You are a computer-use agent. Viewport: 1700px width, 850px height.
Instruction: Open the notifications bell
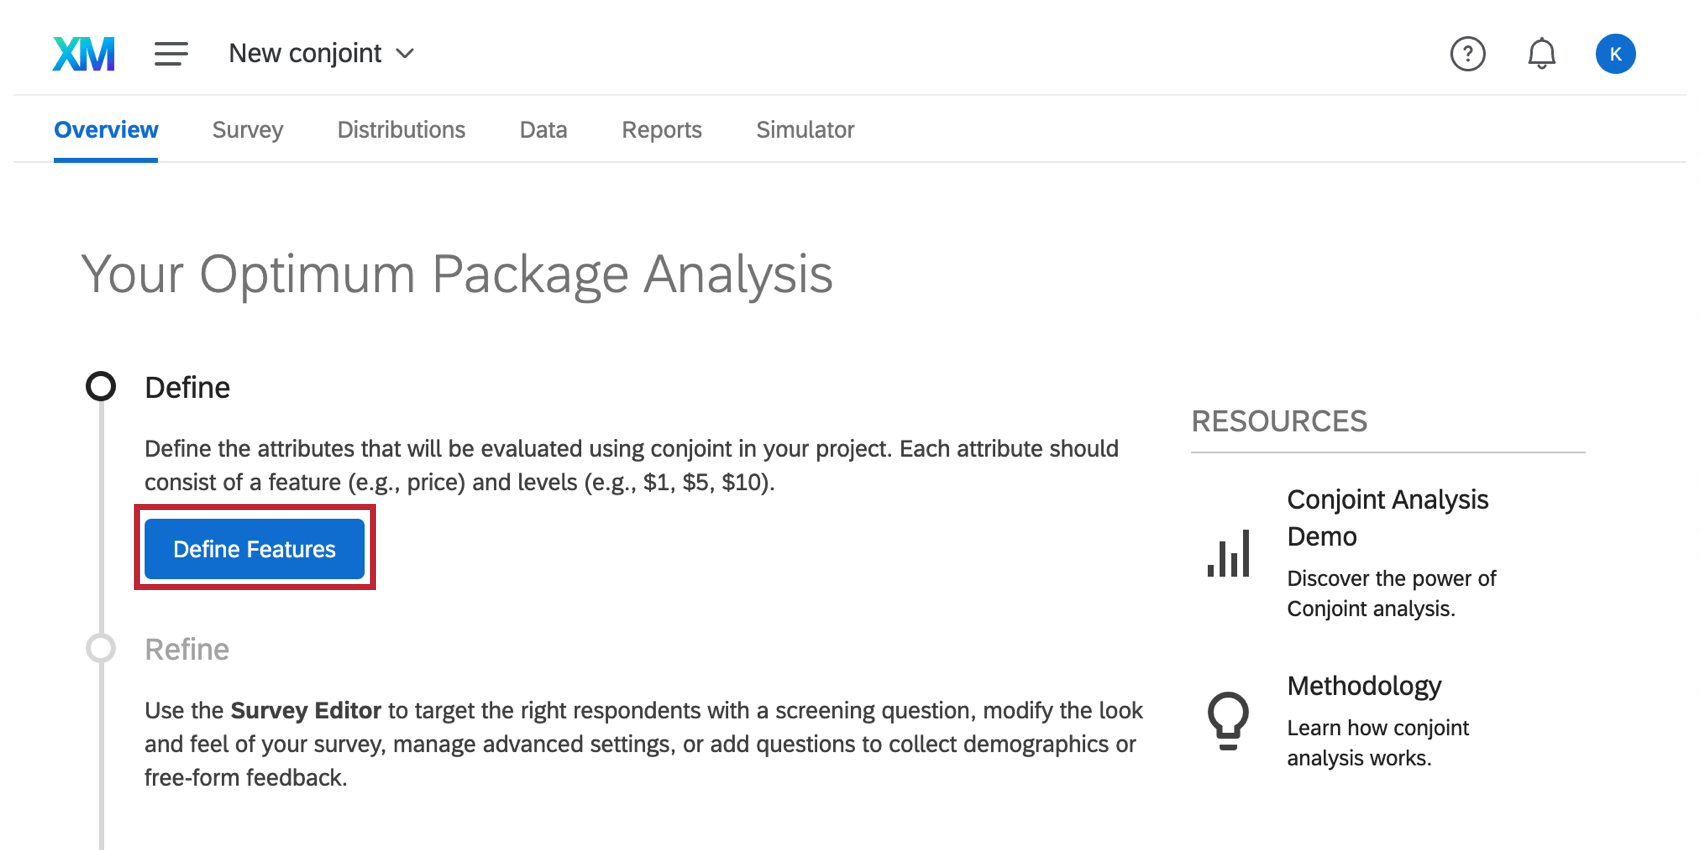1541,54
